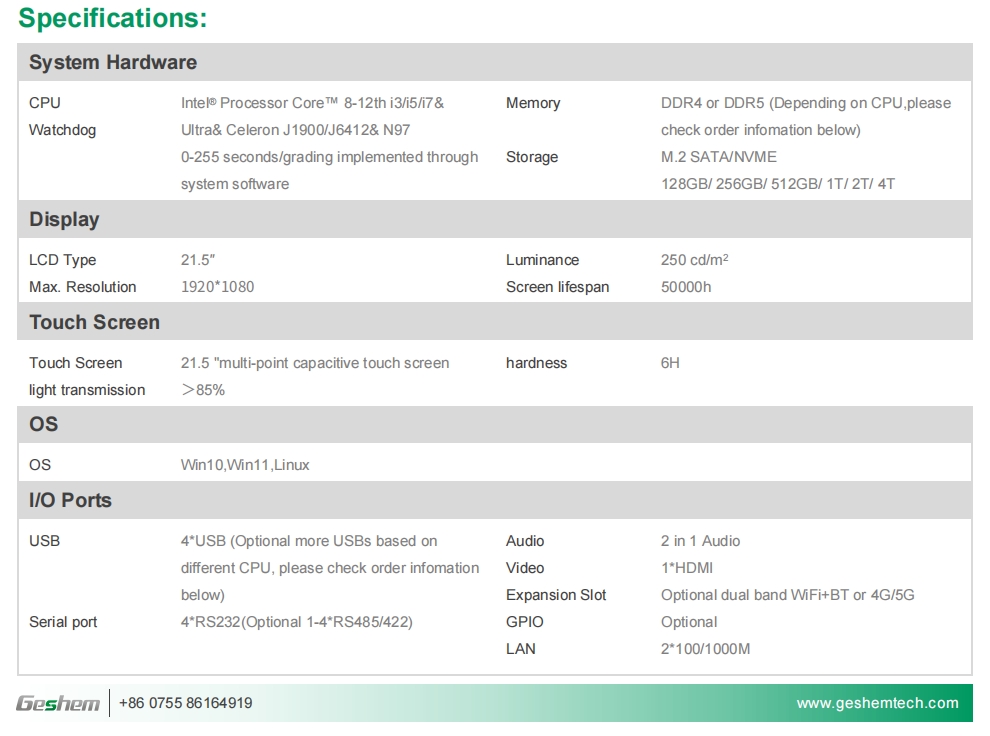Viewport: 990px width, 736px height.
Task: Select the System Hardware section header
Action: pos(113,62)
